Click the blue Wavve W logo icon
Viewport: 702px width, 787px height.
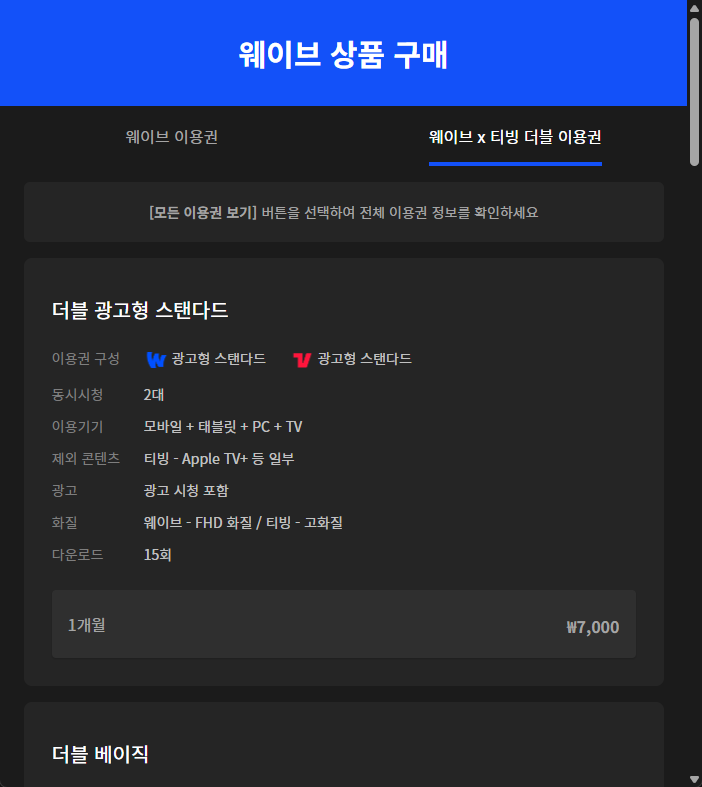[x=156, y=359]
